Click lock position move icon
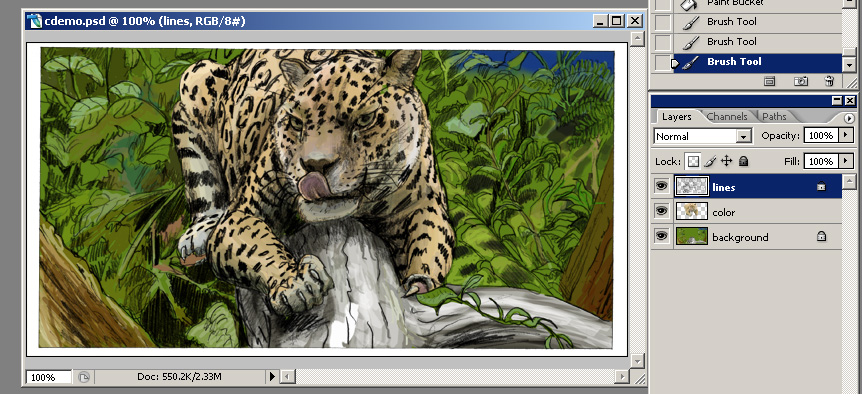This screenshot has width=862, height=394. (726, 161)
